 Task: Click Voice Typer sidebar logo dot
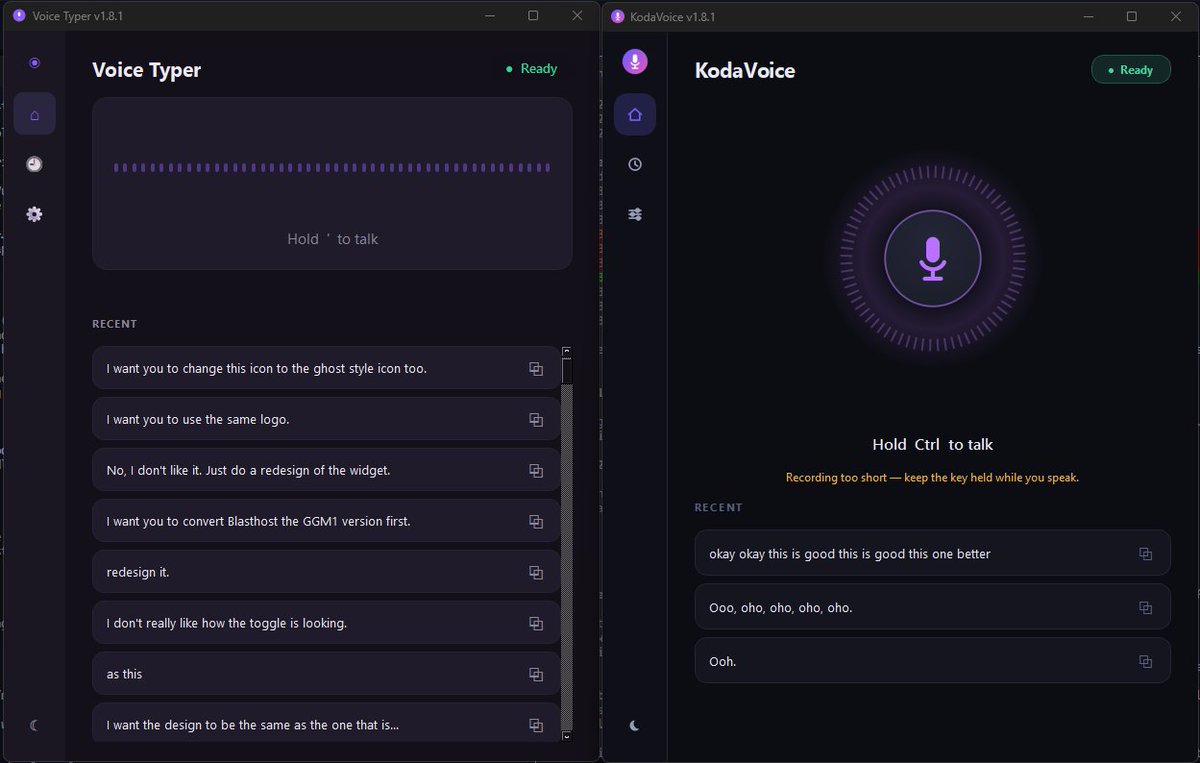35,63
